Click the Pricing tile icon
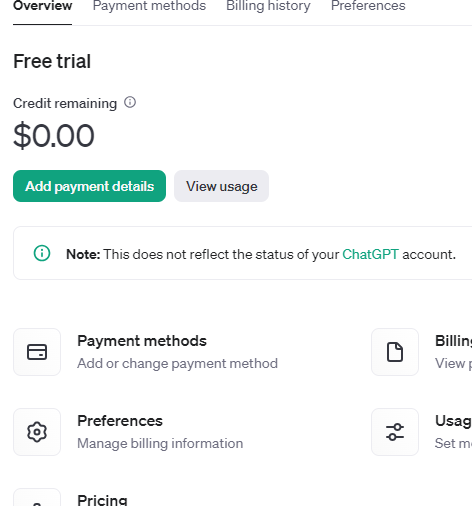This screenshot has width=472, height=506. pyautogui.click(x=37, y=498)
